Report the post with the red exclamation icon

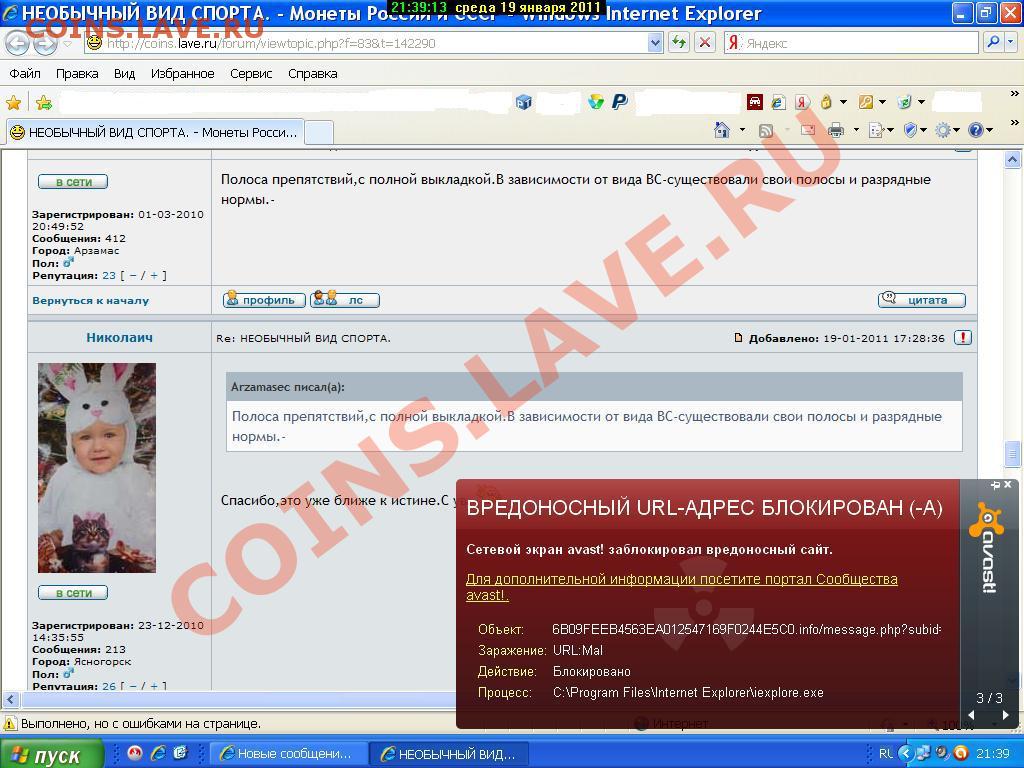[x=963, y=338]
